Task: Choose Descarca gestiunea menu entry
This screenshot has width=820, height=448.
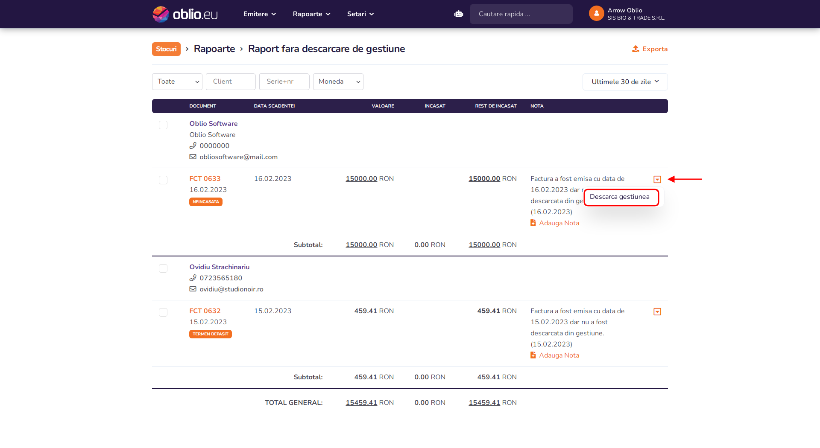Action: click(x=621, y=197)
